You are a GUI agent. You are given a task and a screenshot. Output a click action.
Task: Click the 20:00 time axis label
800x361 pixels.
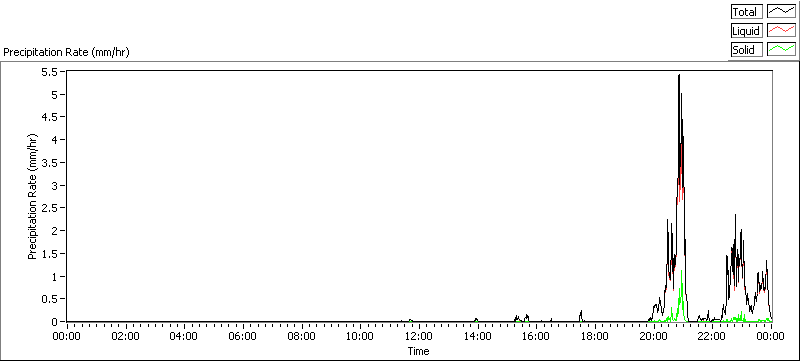click(x=654, y=336)
